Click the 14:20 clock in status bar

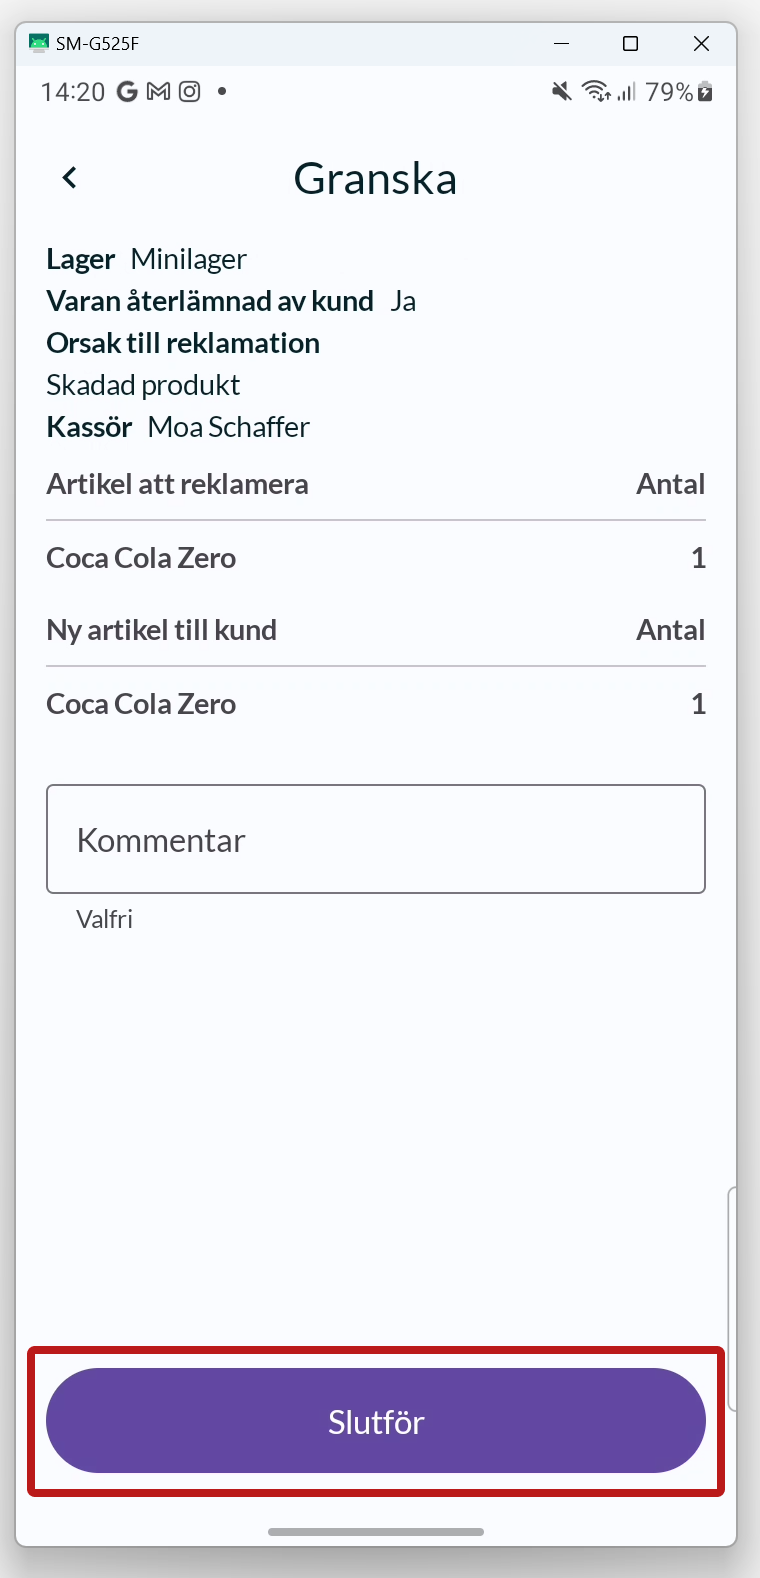point(73,92)
